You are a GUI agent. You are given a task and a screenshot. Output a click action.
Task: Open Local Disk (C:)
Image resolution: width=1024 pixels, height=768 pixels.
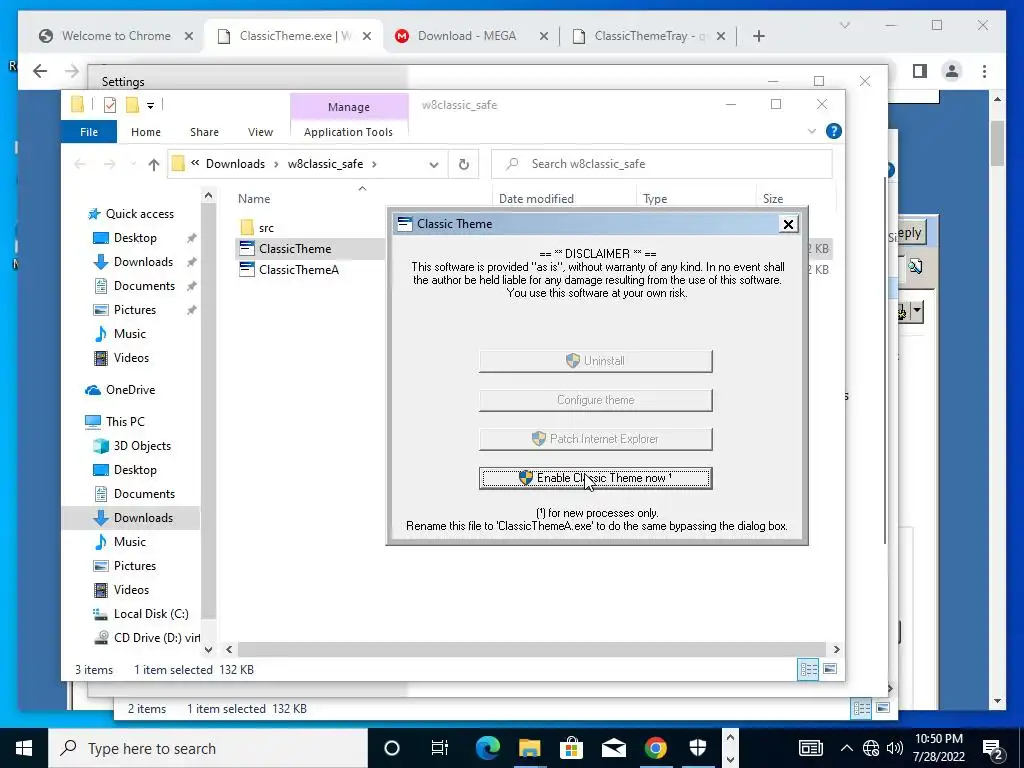[151, 614]
